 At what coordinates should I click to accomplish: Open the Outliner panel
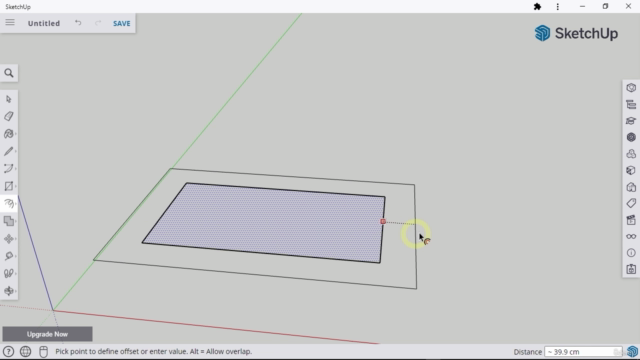[631, 104]
